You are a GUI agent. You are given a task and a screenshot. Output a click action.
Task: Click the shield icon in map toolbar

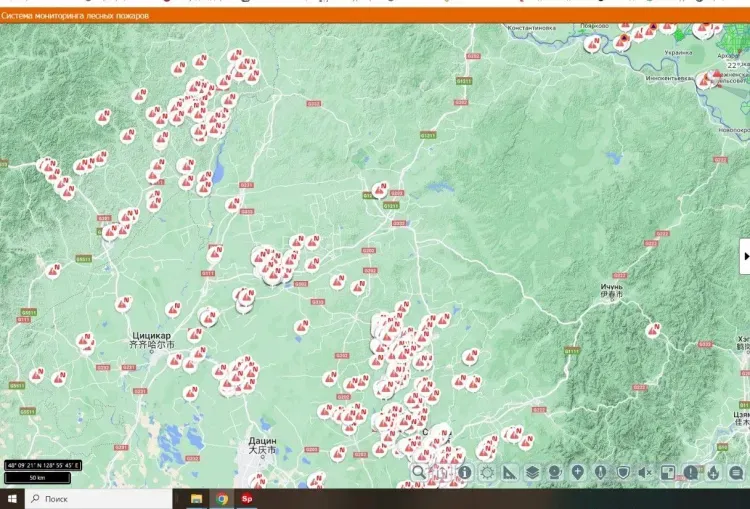622,472
